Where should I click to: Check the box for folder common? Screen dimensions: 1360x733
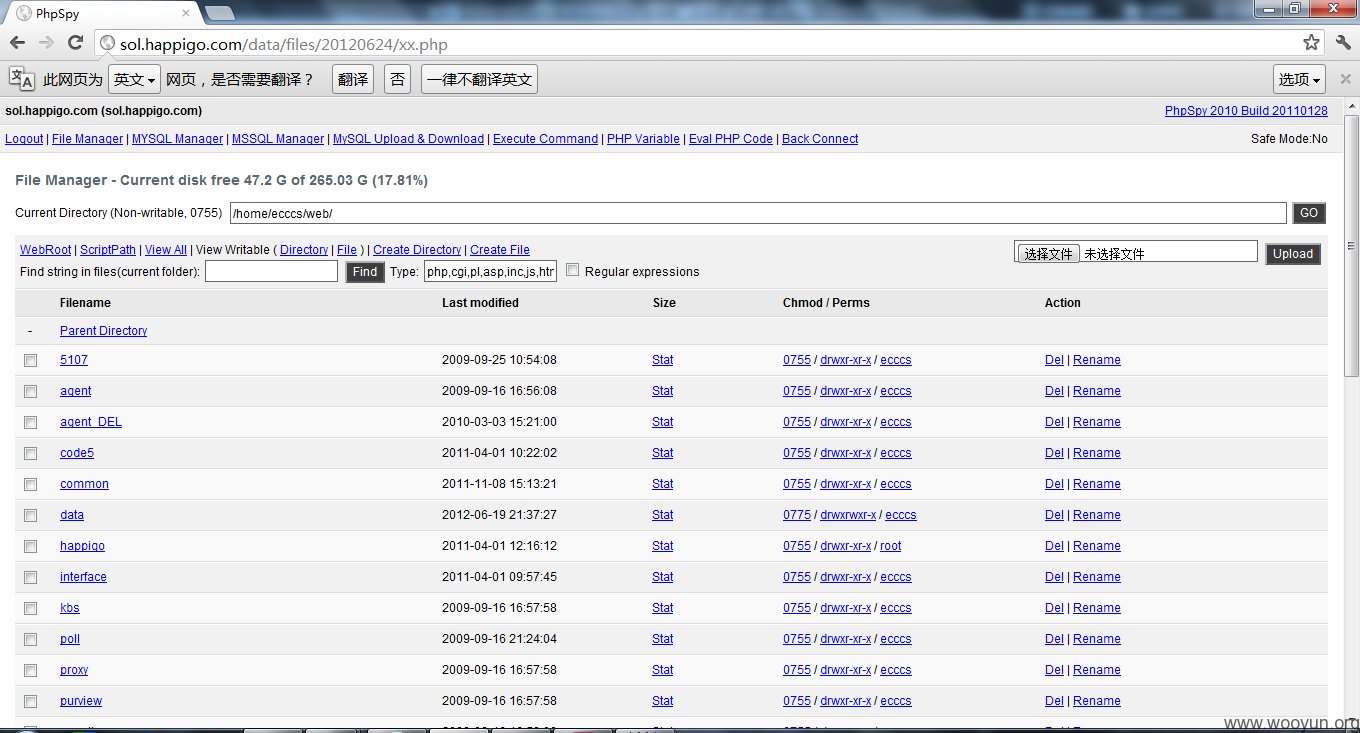(31, 484)
